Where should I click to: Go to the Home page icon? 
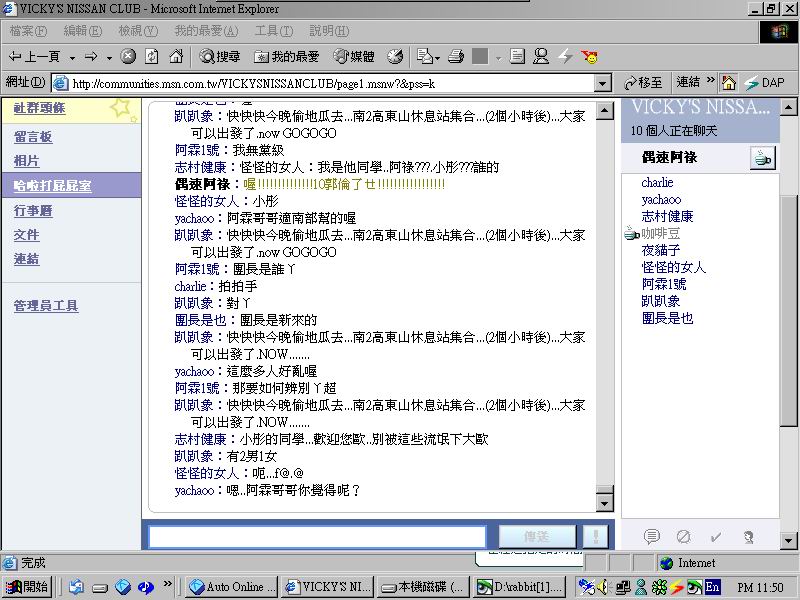coord(176,56)
